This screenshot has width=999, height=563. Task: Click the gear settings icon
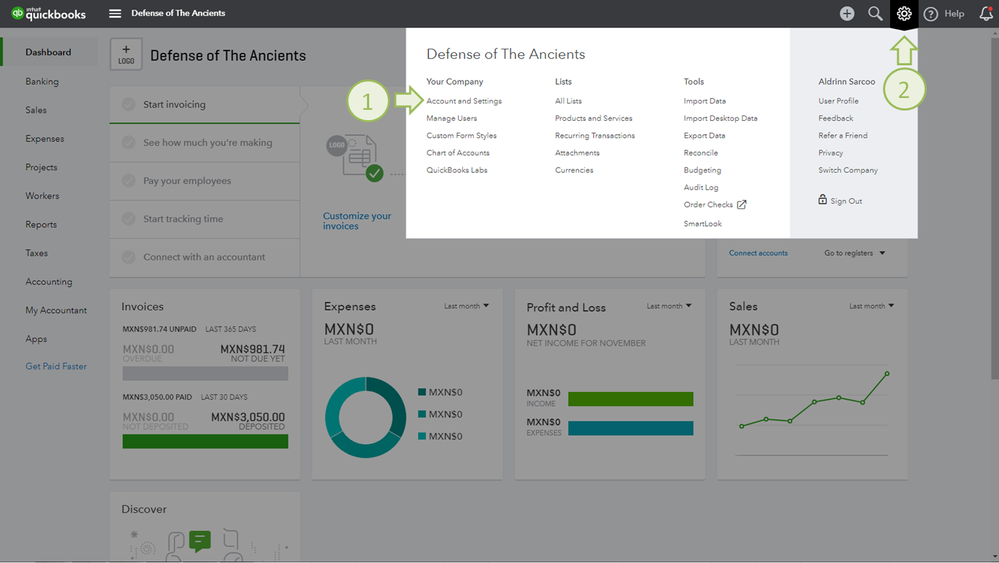tap(903, 13)
